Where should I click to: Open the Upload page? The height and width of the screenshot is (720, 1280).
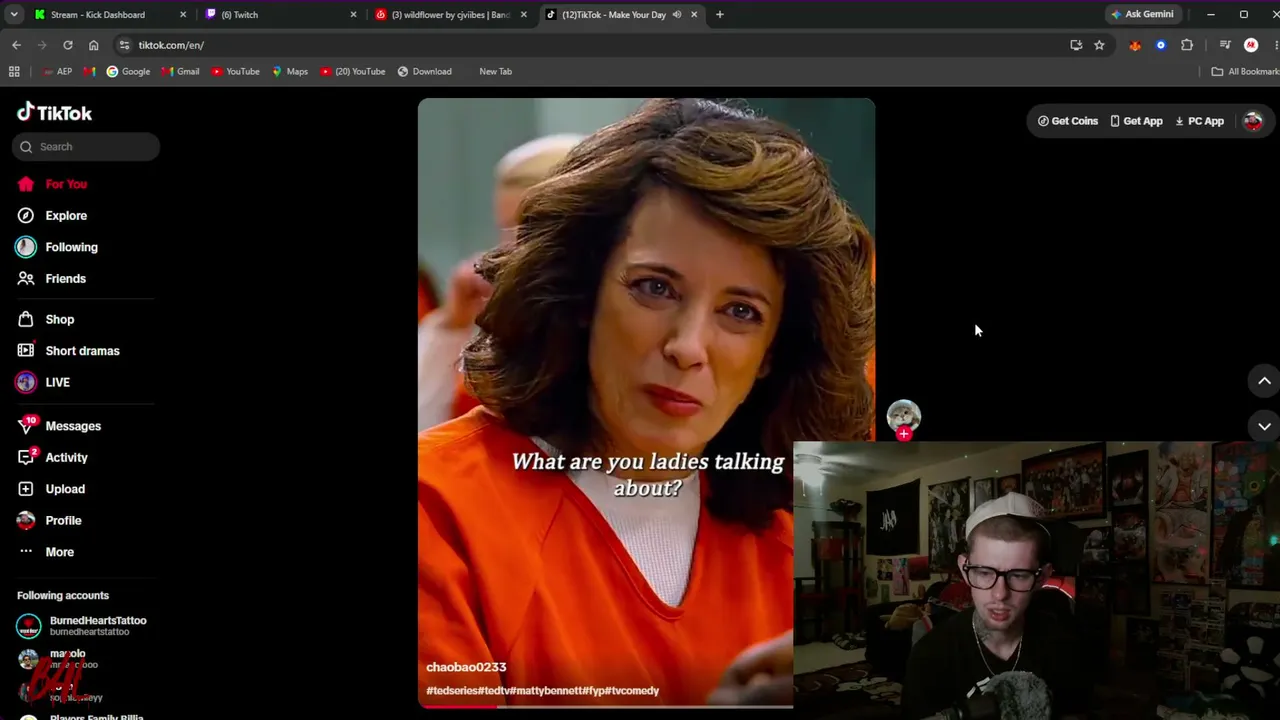(x=65, y=489)
